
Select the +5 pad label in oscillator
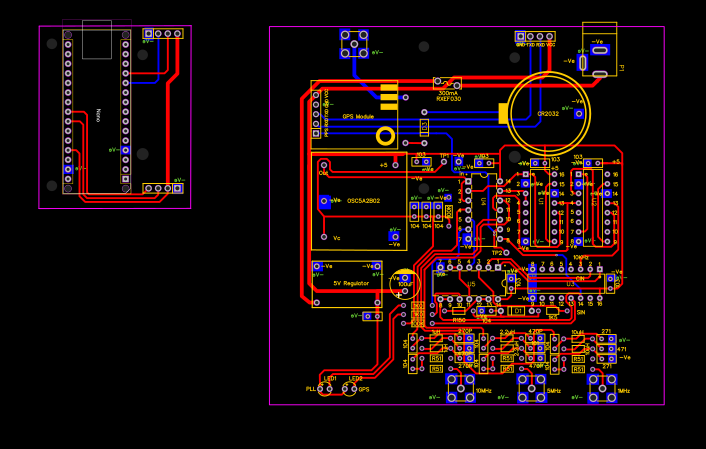tap(383, 165)
